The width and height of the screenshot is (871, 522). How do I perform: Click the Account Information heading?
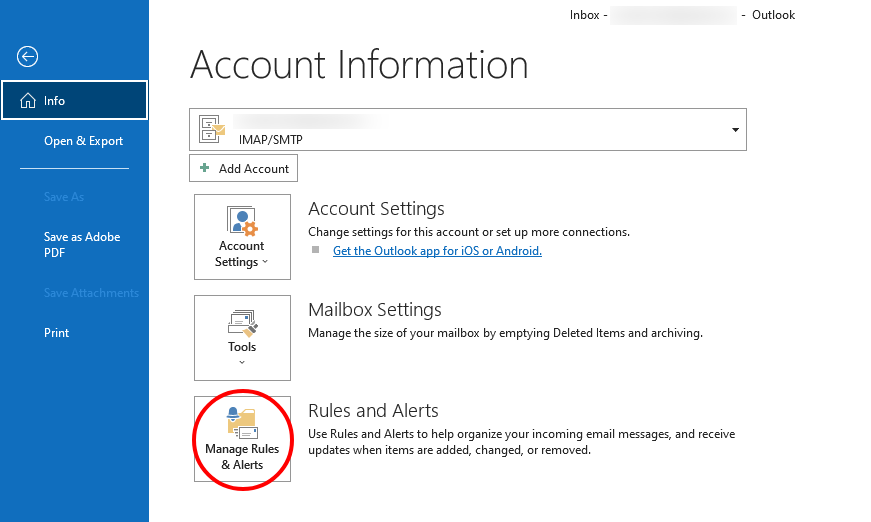click(359, 65)
